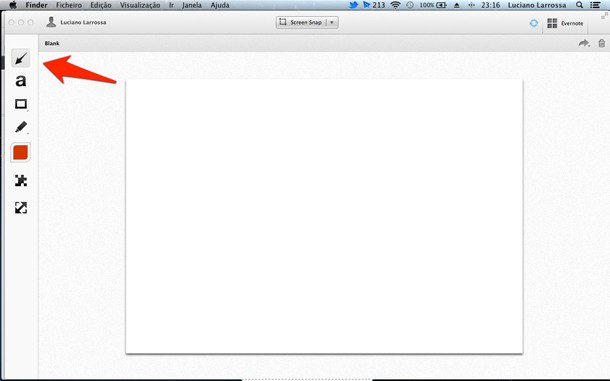610x381 pixels.
Task: Open the Luciano Larrossa account
Action: point(76,22)
